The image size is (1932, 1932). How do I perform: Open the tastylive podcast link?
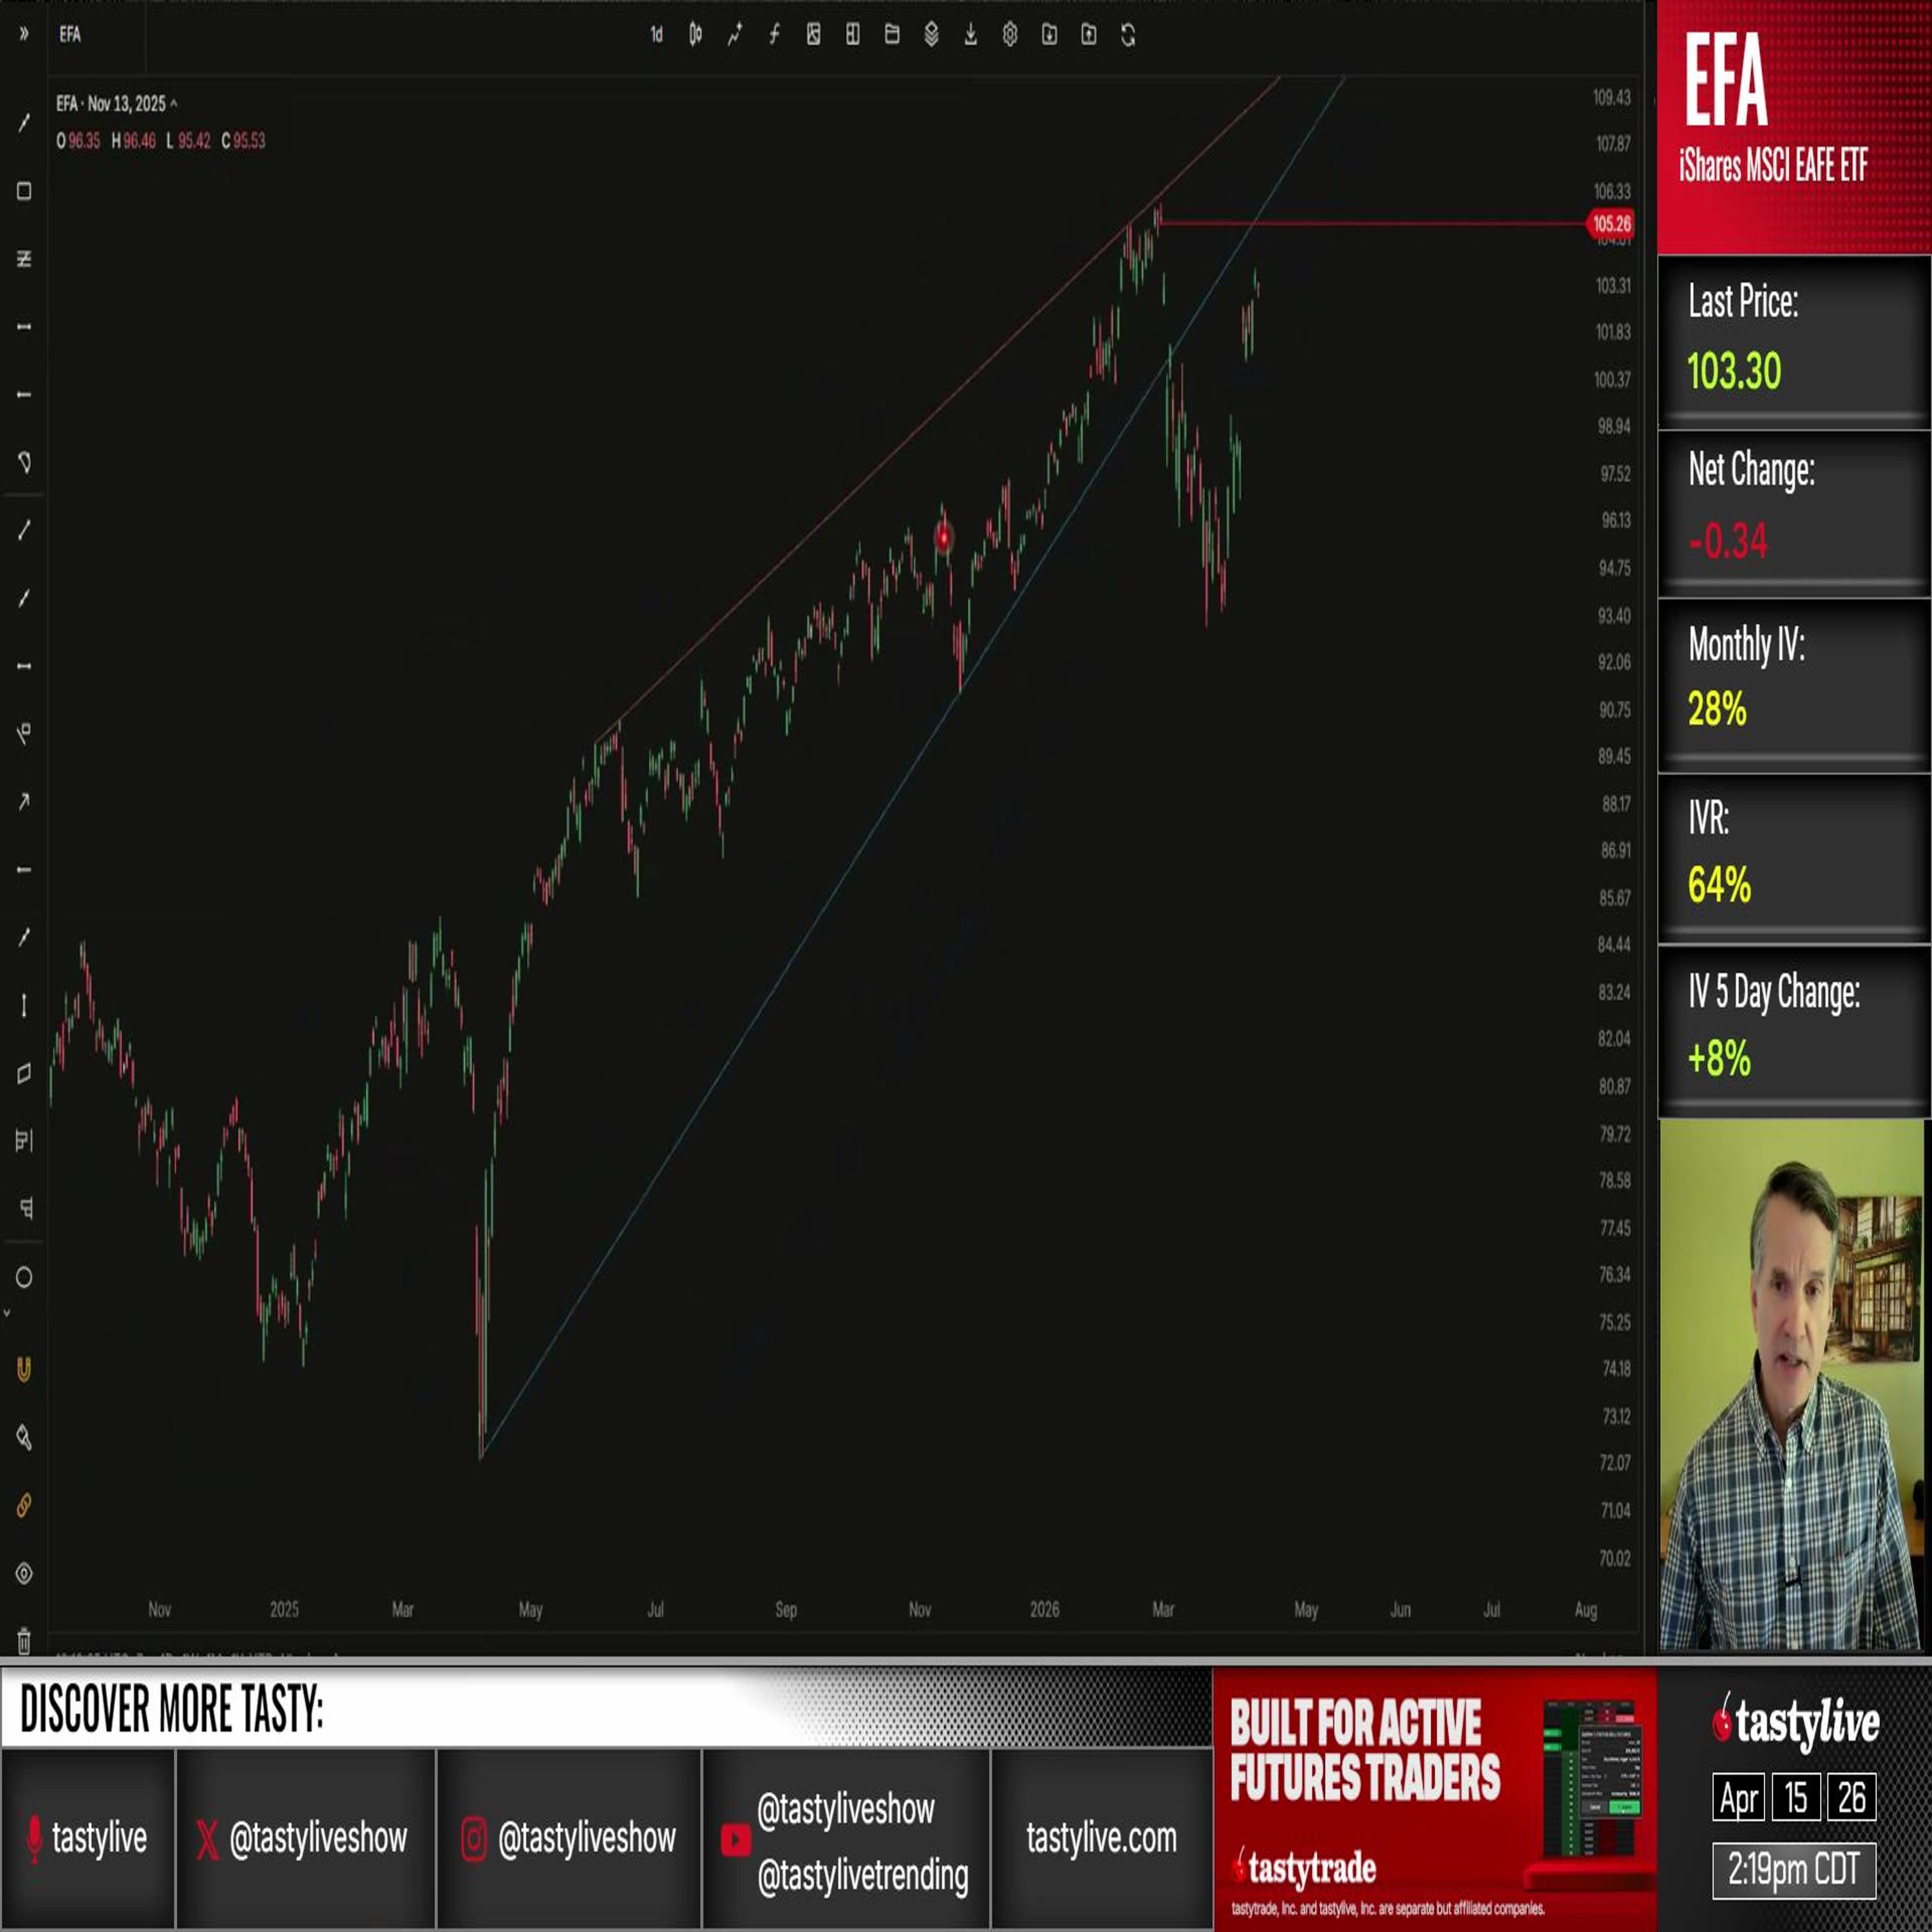click(x=88, y=1837)
